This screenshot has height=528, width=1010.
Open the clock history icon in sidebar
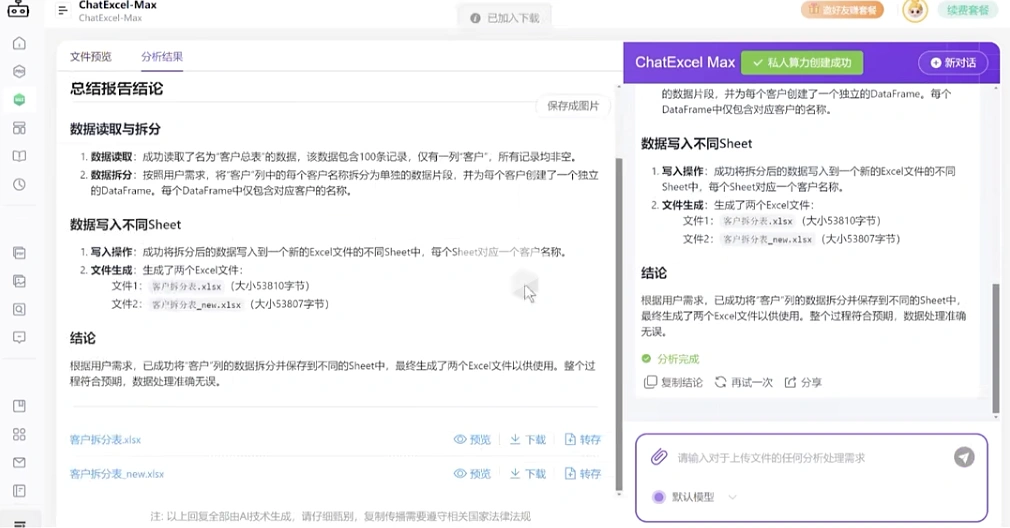(19, 184)
